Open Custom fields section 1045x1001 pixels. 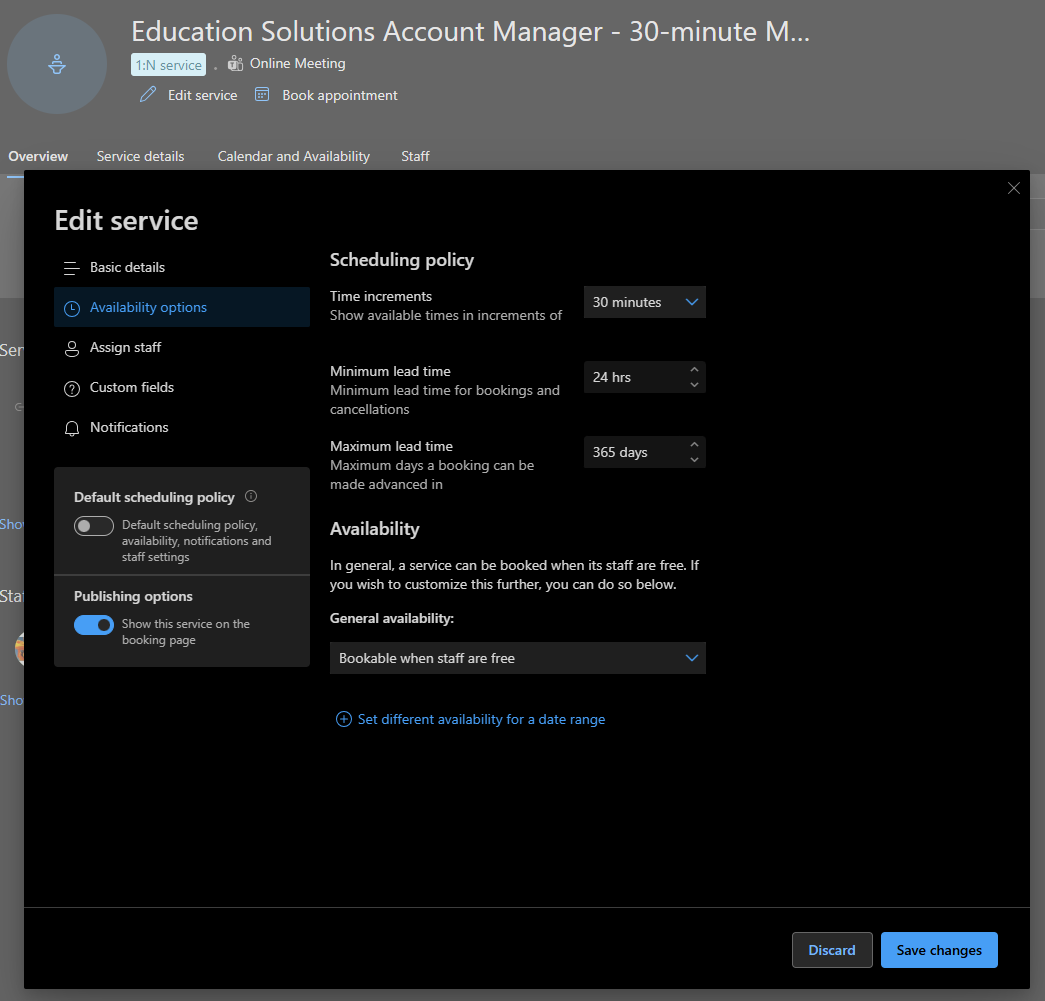(182, 387)
